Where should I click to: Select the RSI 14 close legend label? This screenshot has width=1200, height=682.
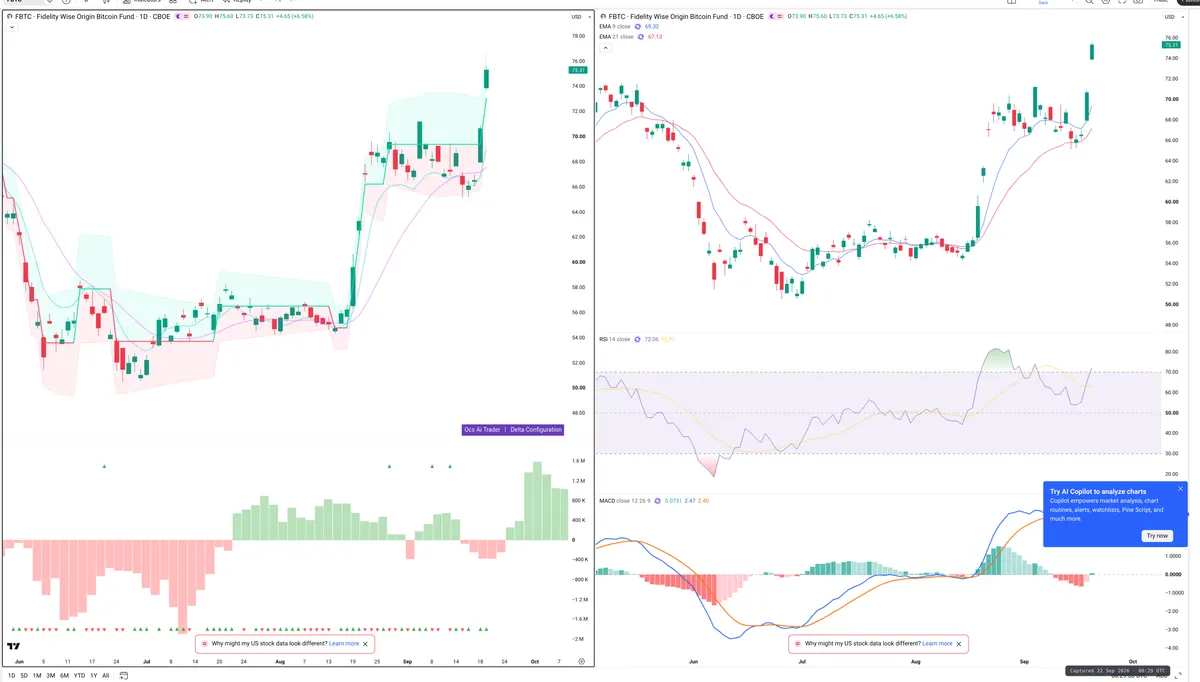[x=614, y=339]
